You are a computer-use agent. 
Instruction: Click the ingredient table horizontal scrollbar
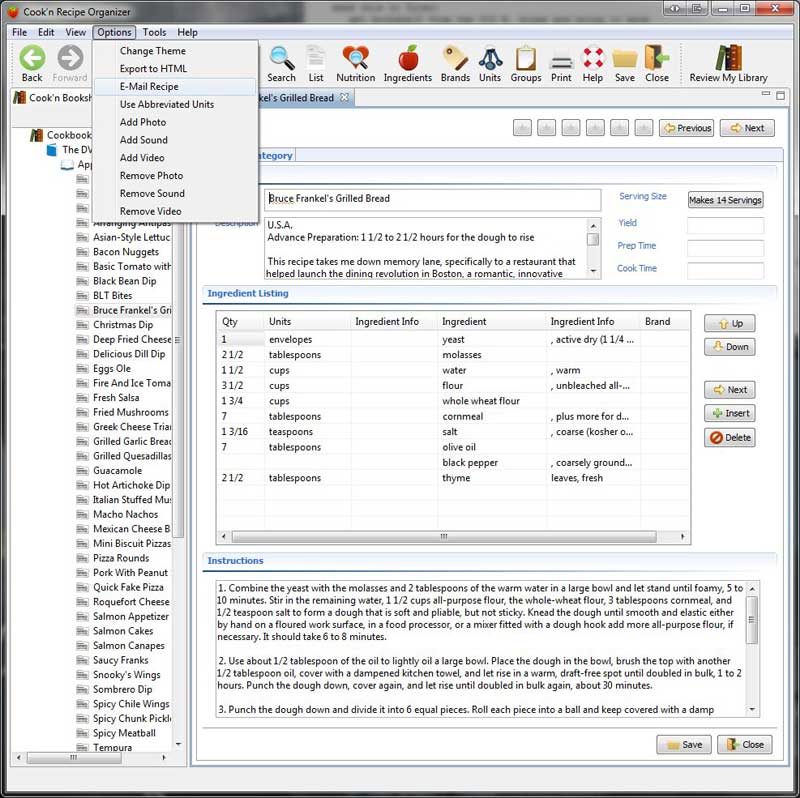444,536
